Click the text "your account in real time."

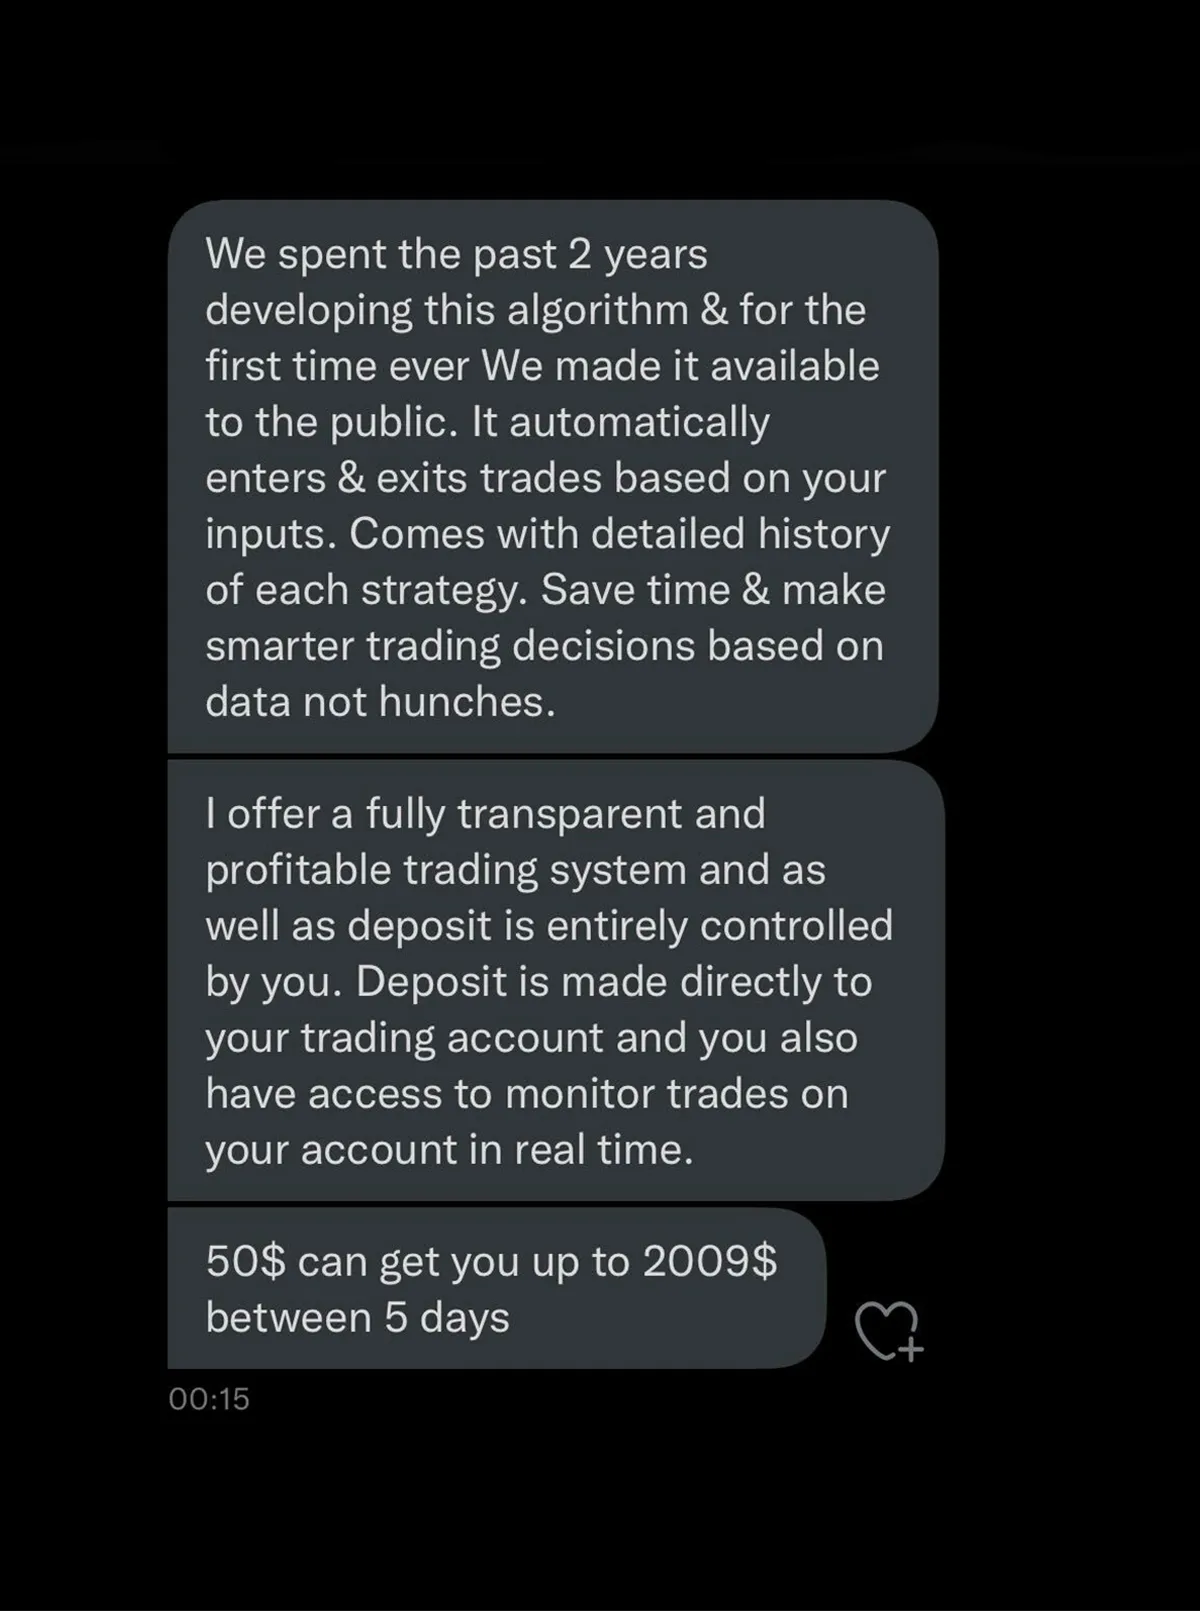[449, 1150]
